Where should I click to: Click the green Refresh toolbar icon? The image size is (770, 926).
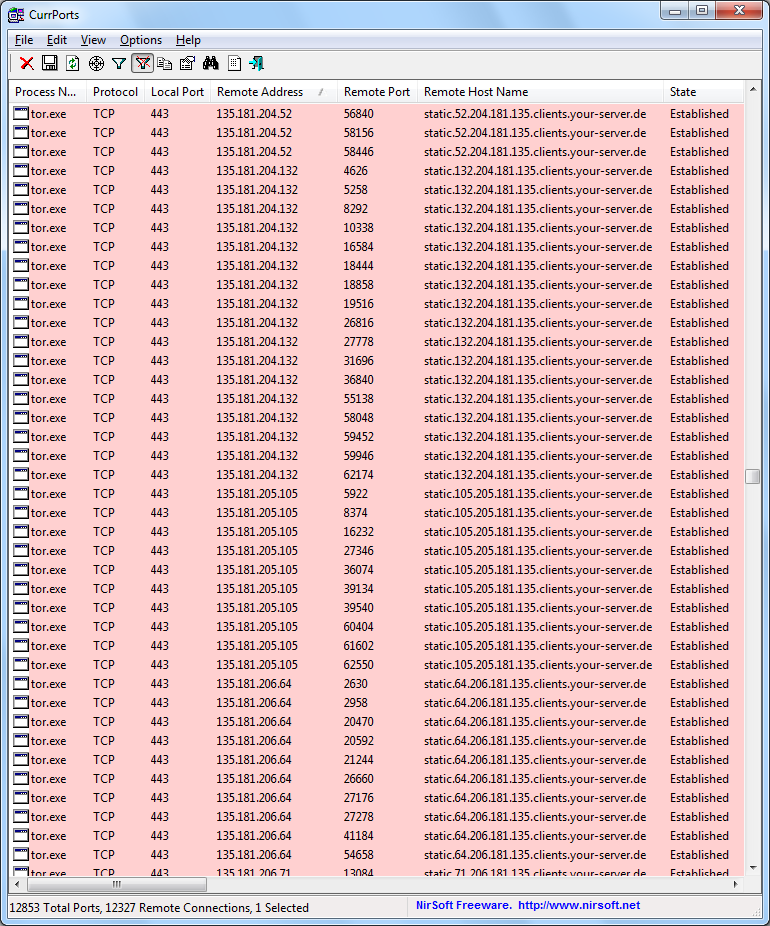(73, 63)
